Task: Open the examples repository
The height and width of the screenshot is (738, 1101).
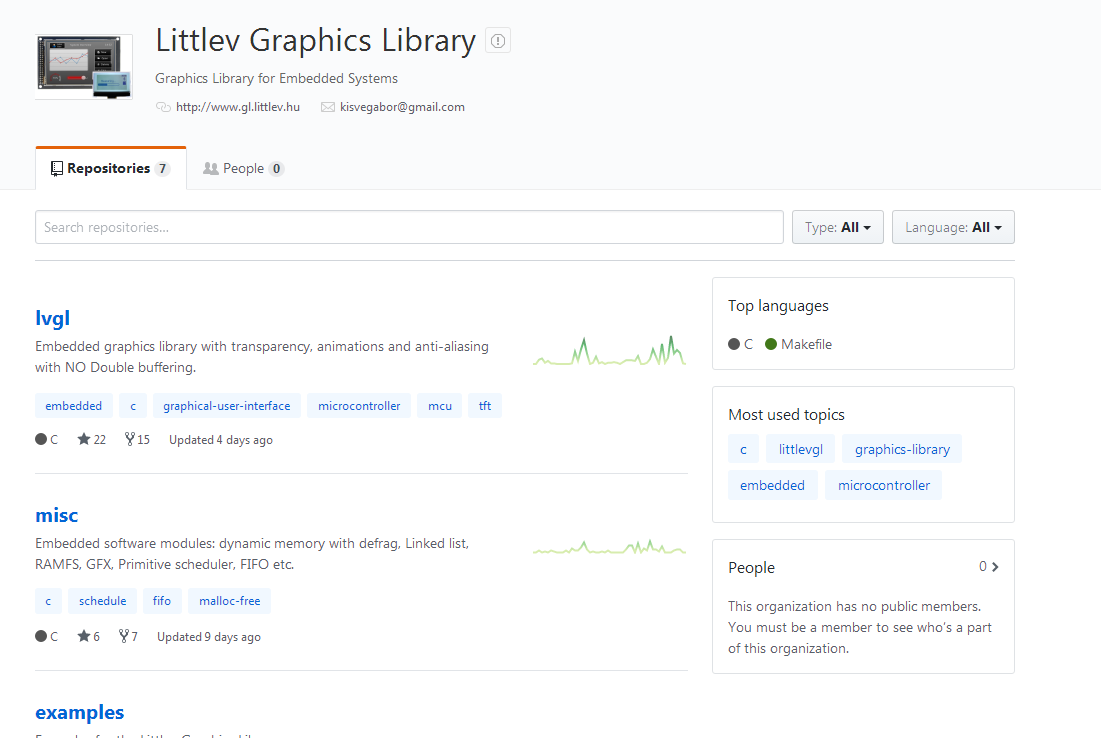Action: pos(79,712)
